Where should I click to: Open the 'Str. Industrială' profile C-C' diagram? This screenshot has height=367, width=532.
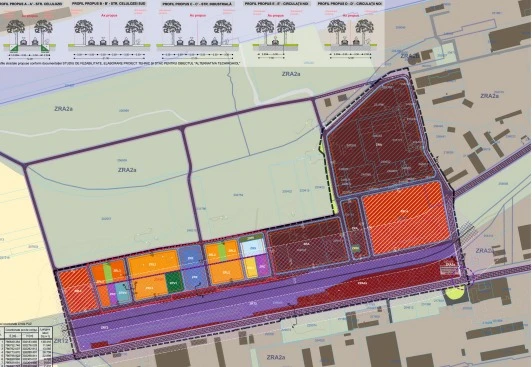pos(197,31)
